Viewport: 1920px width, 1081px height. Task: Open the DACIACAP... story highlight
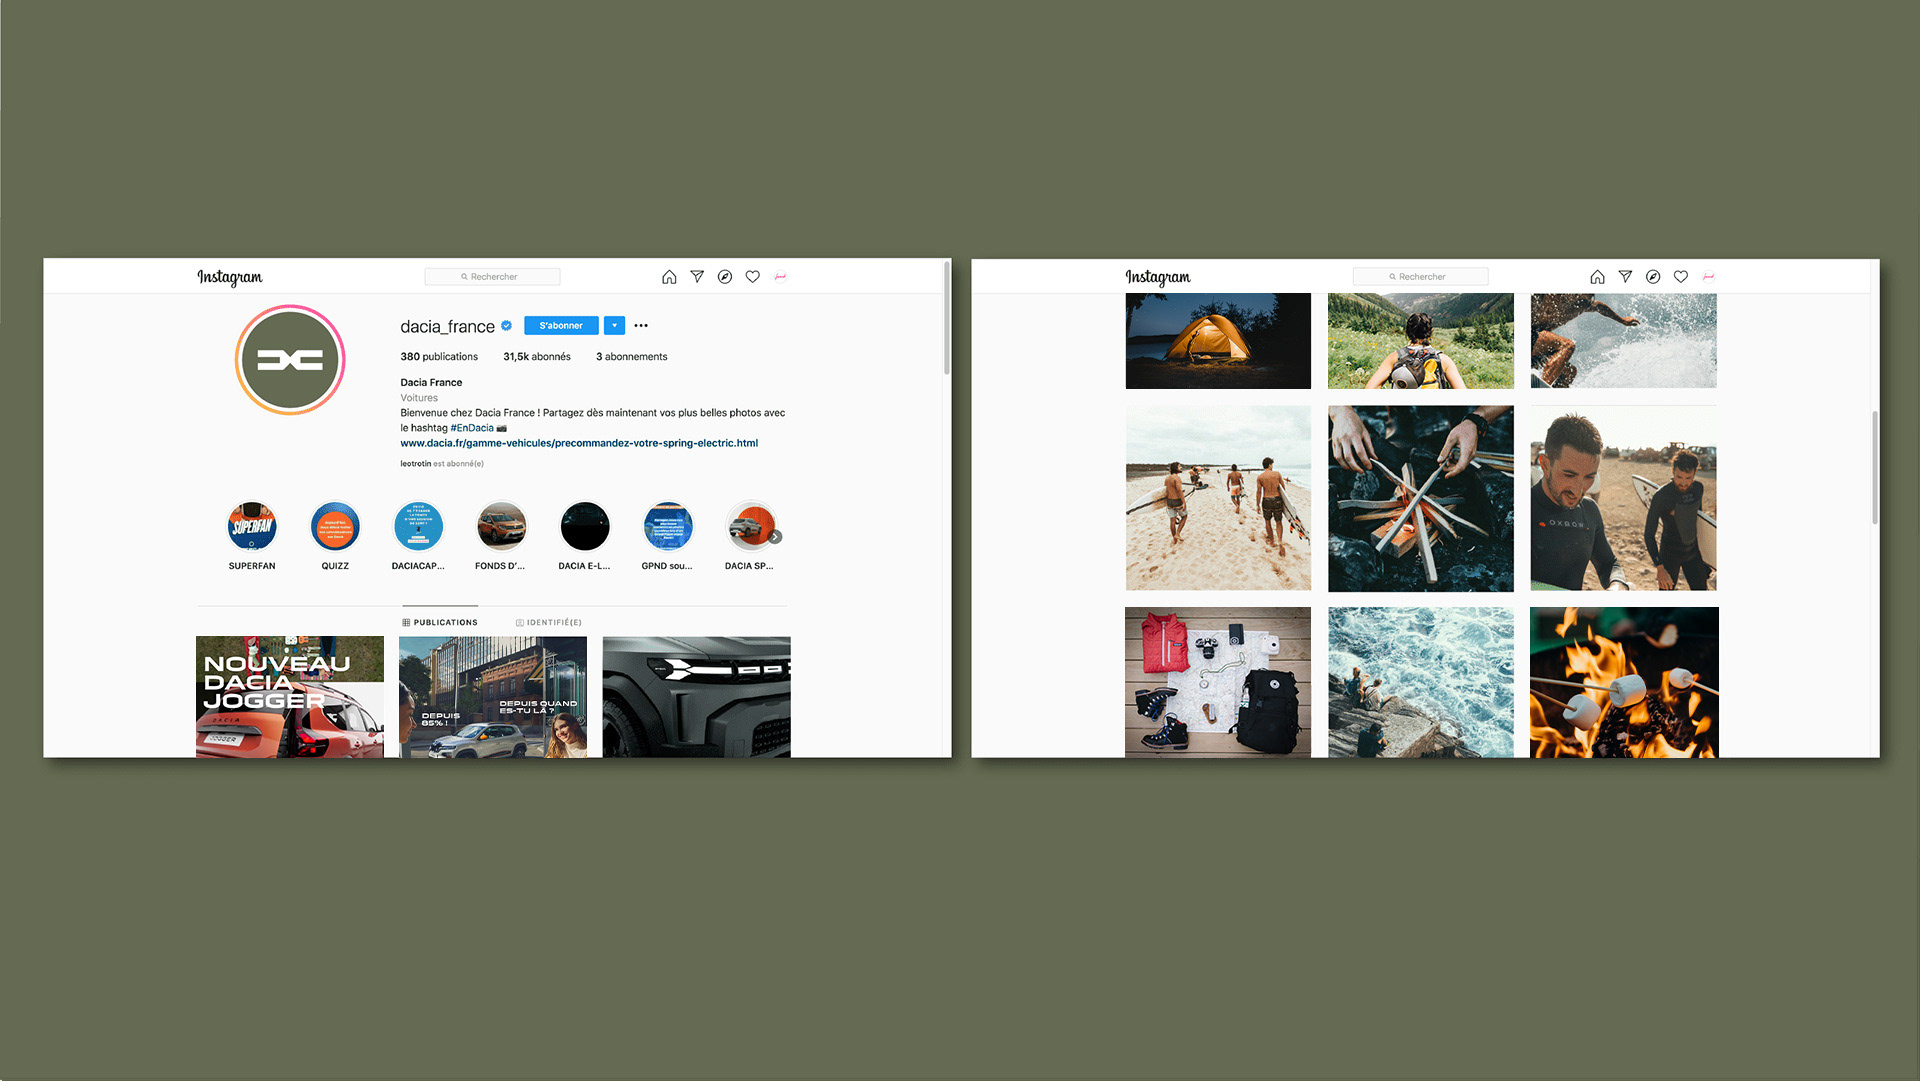418,526
